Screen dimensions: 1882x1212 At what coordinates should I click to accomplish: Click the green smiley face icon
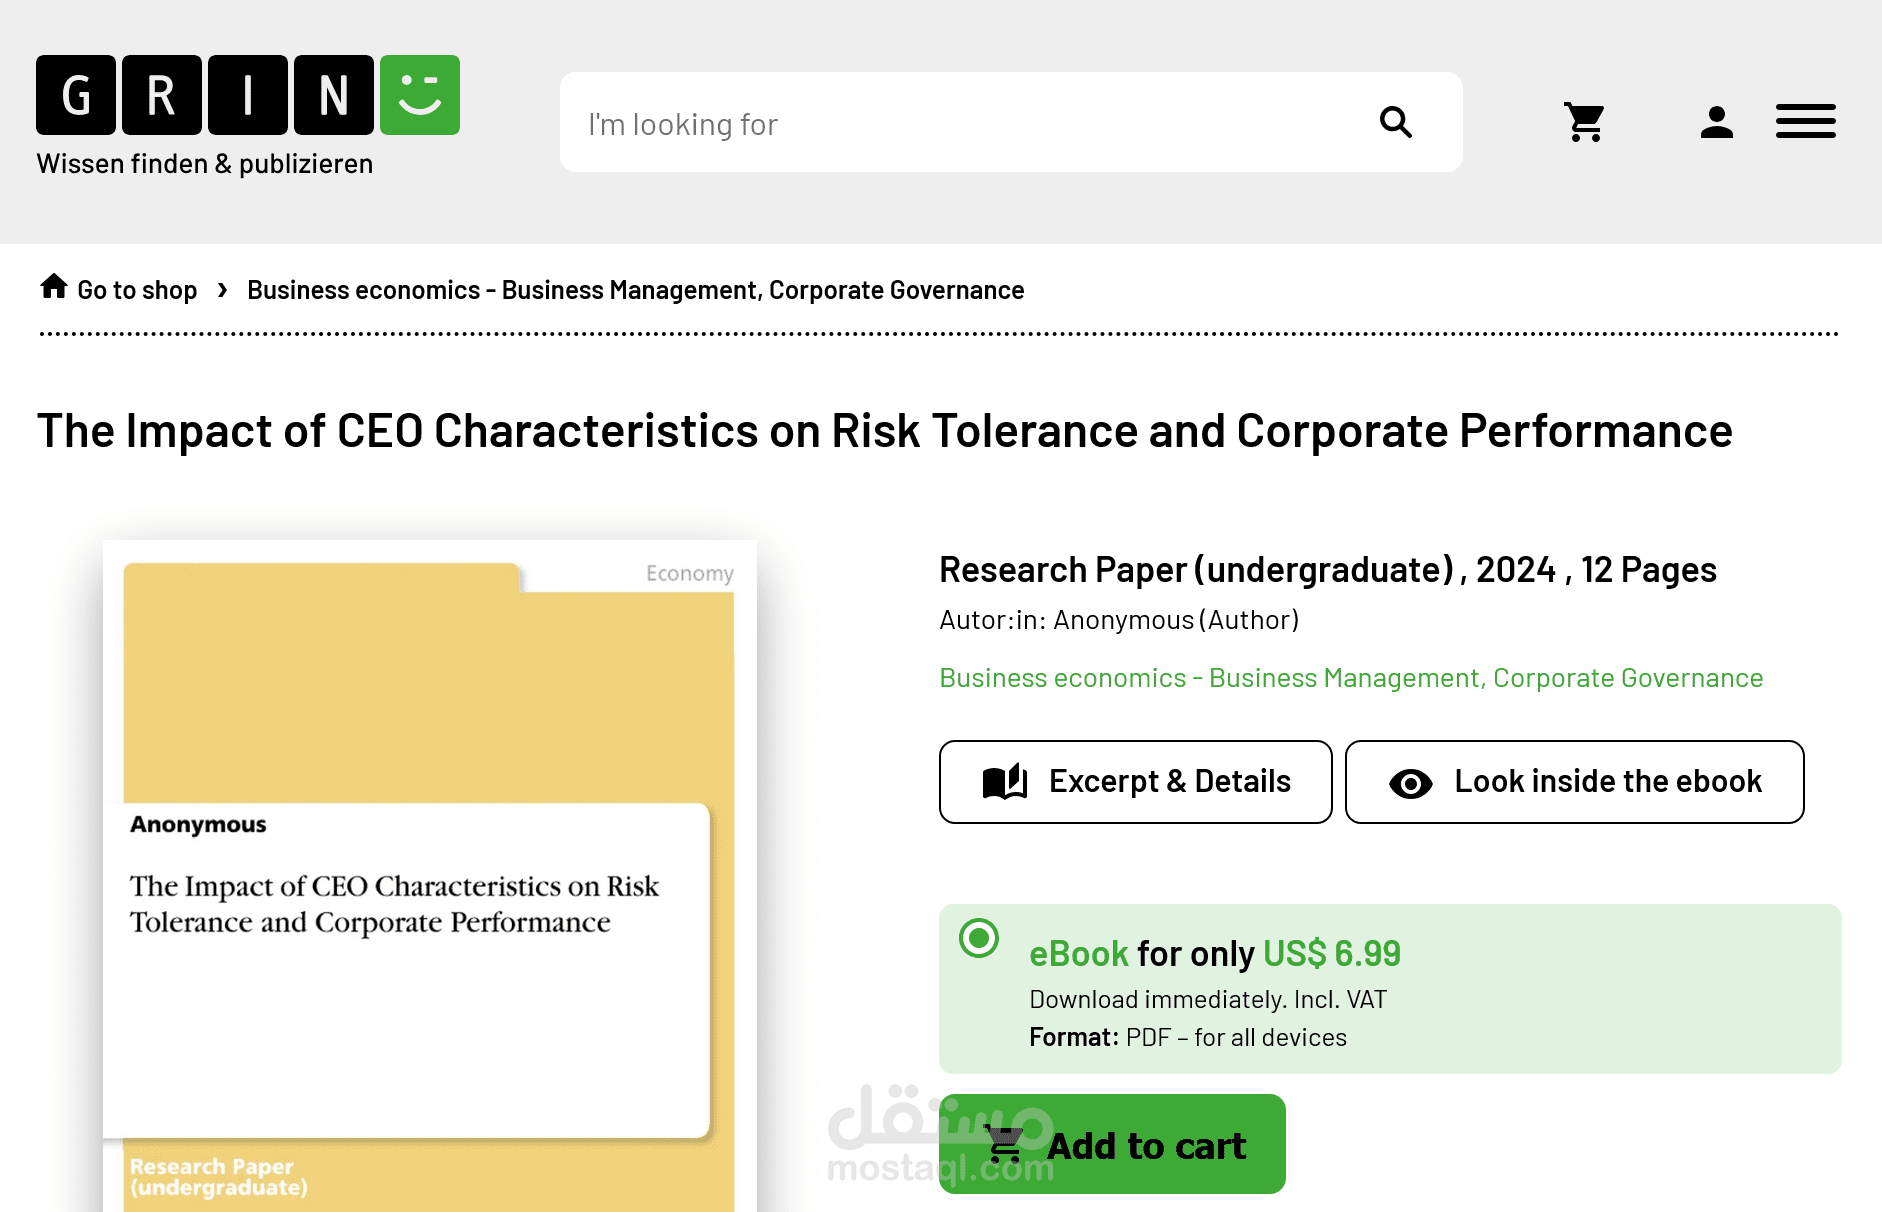(x=420, y=95)
